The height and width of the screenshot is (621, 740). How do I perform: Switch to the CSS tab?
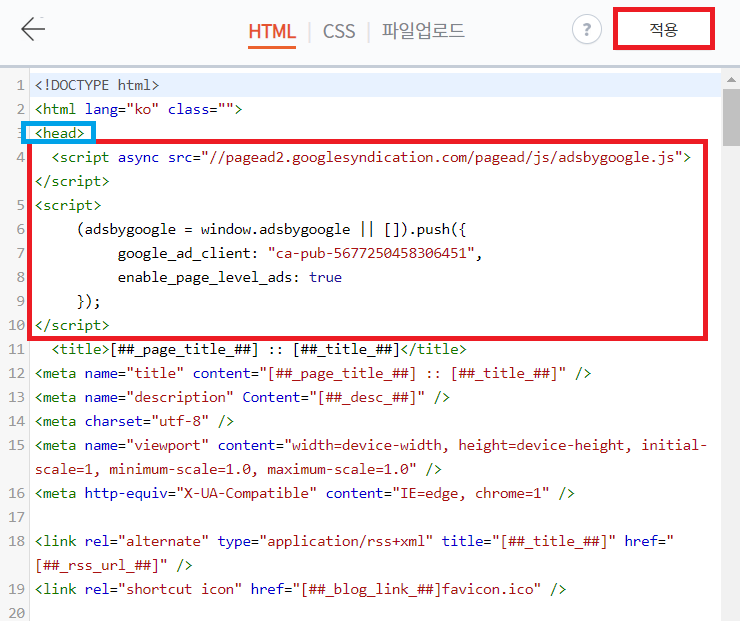pyautogui.click(x=339, y=32)
